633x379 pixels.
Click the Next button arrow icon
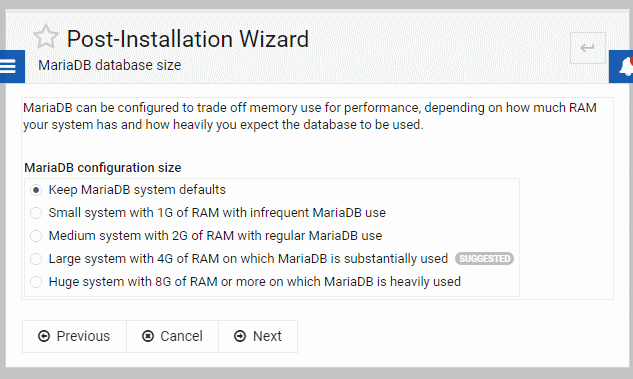(240, 336)
